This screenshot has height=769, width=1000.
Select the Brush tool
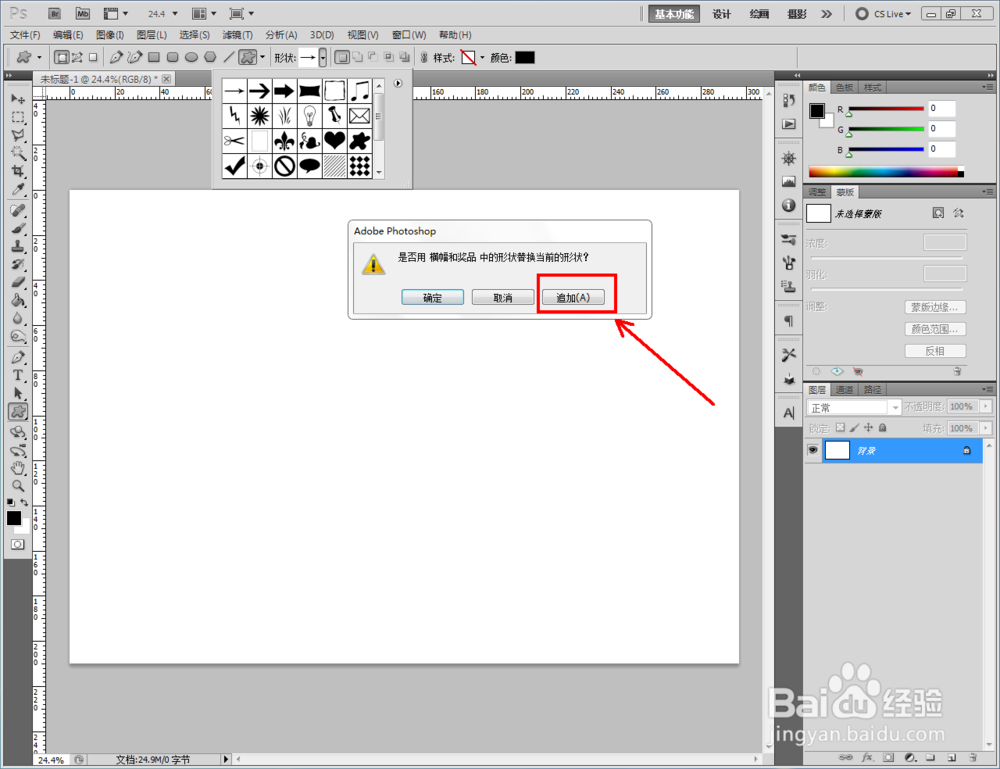[18, 228]
